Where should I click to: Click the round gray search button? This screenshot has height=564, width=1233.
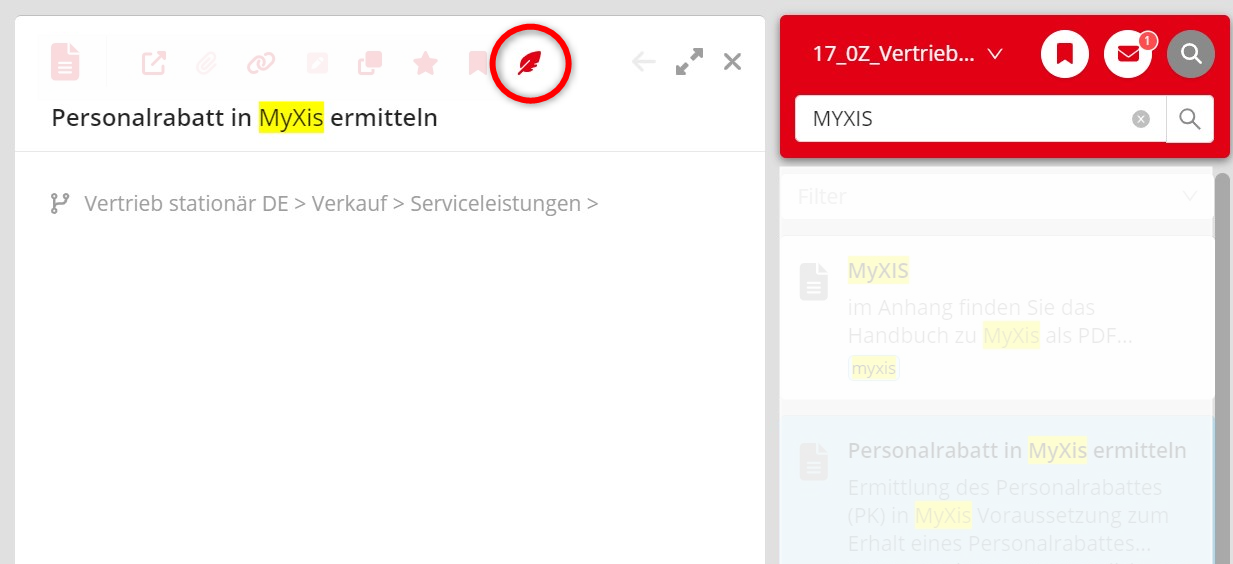tap(1191, 54)
